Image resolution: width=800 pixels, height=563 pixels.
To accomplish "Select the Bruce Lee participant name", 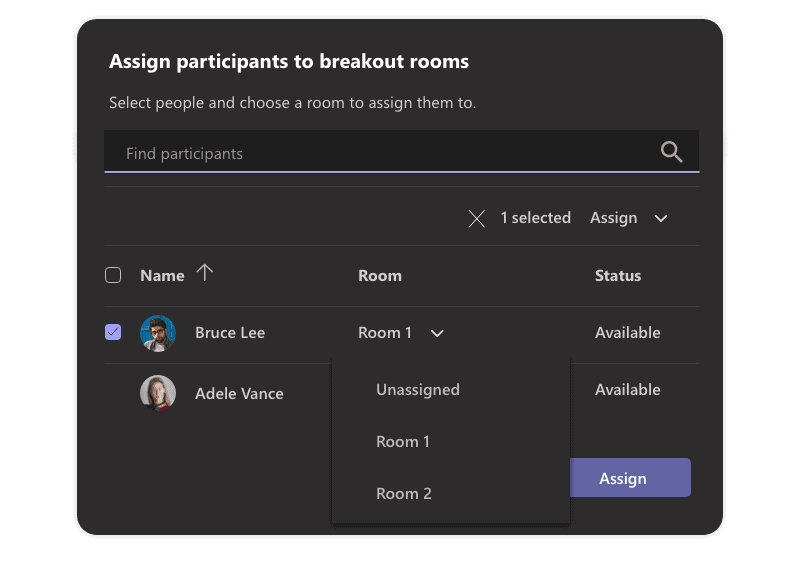I will pyautogui.click(x=230, y=333).
